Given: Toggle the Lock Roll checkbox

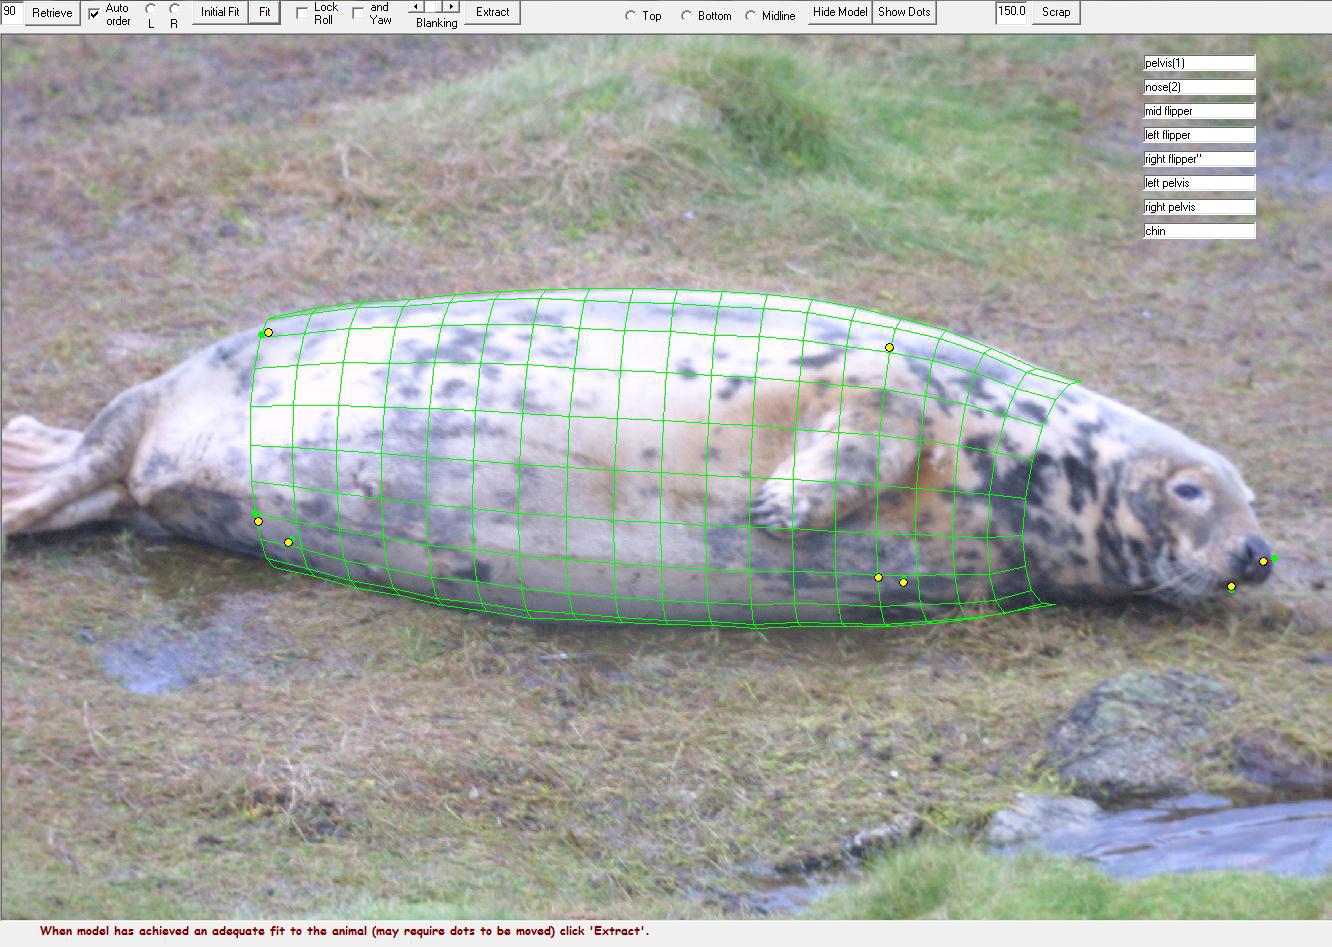Looking at the screenshot, I should [x=302, y=14].
